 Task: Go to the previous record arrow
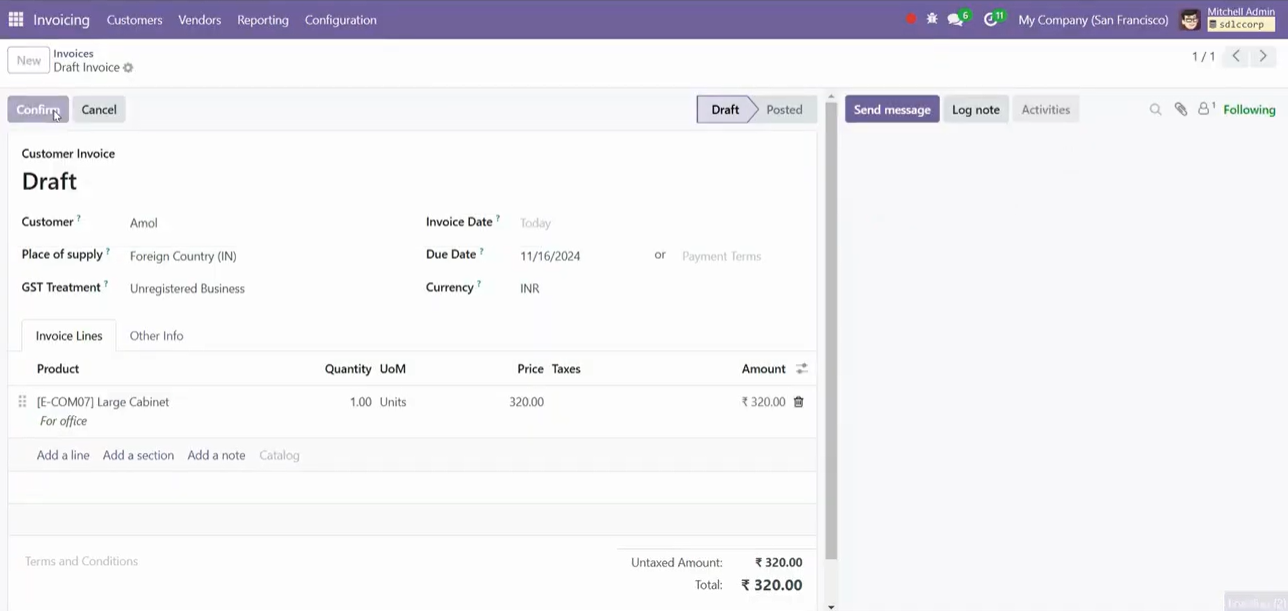(1236, 56)
